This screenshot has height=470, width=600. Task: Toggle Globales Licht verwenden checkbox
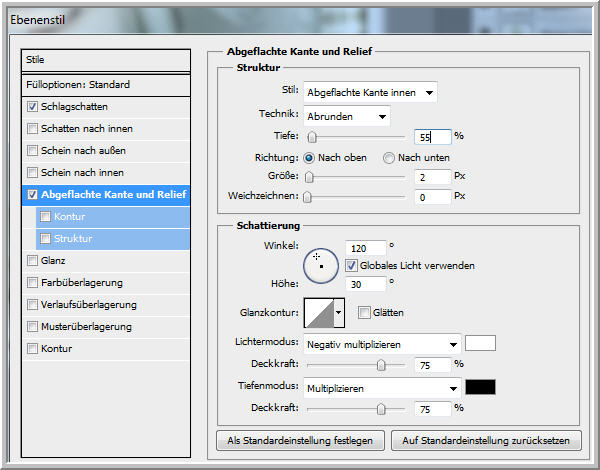click(x=351, y=266)
